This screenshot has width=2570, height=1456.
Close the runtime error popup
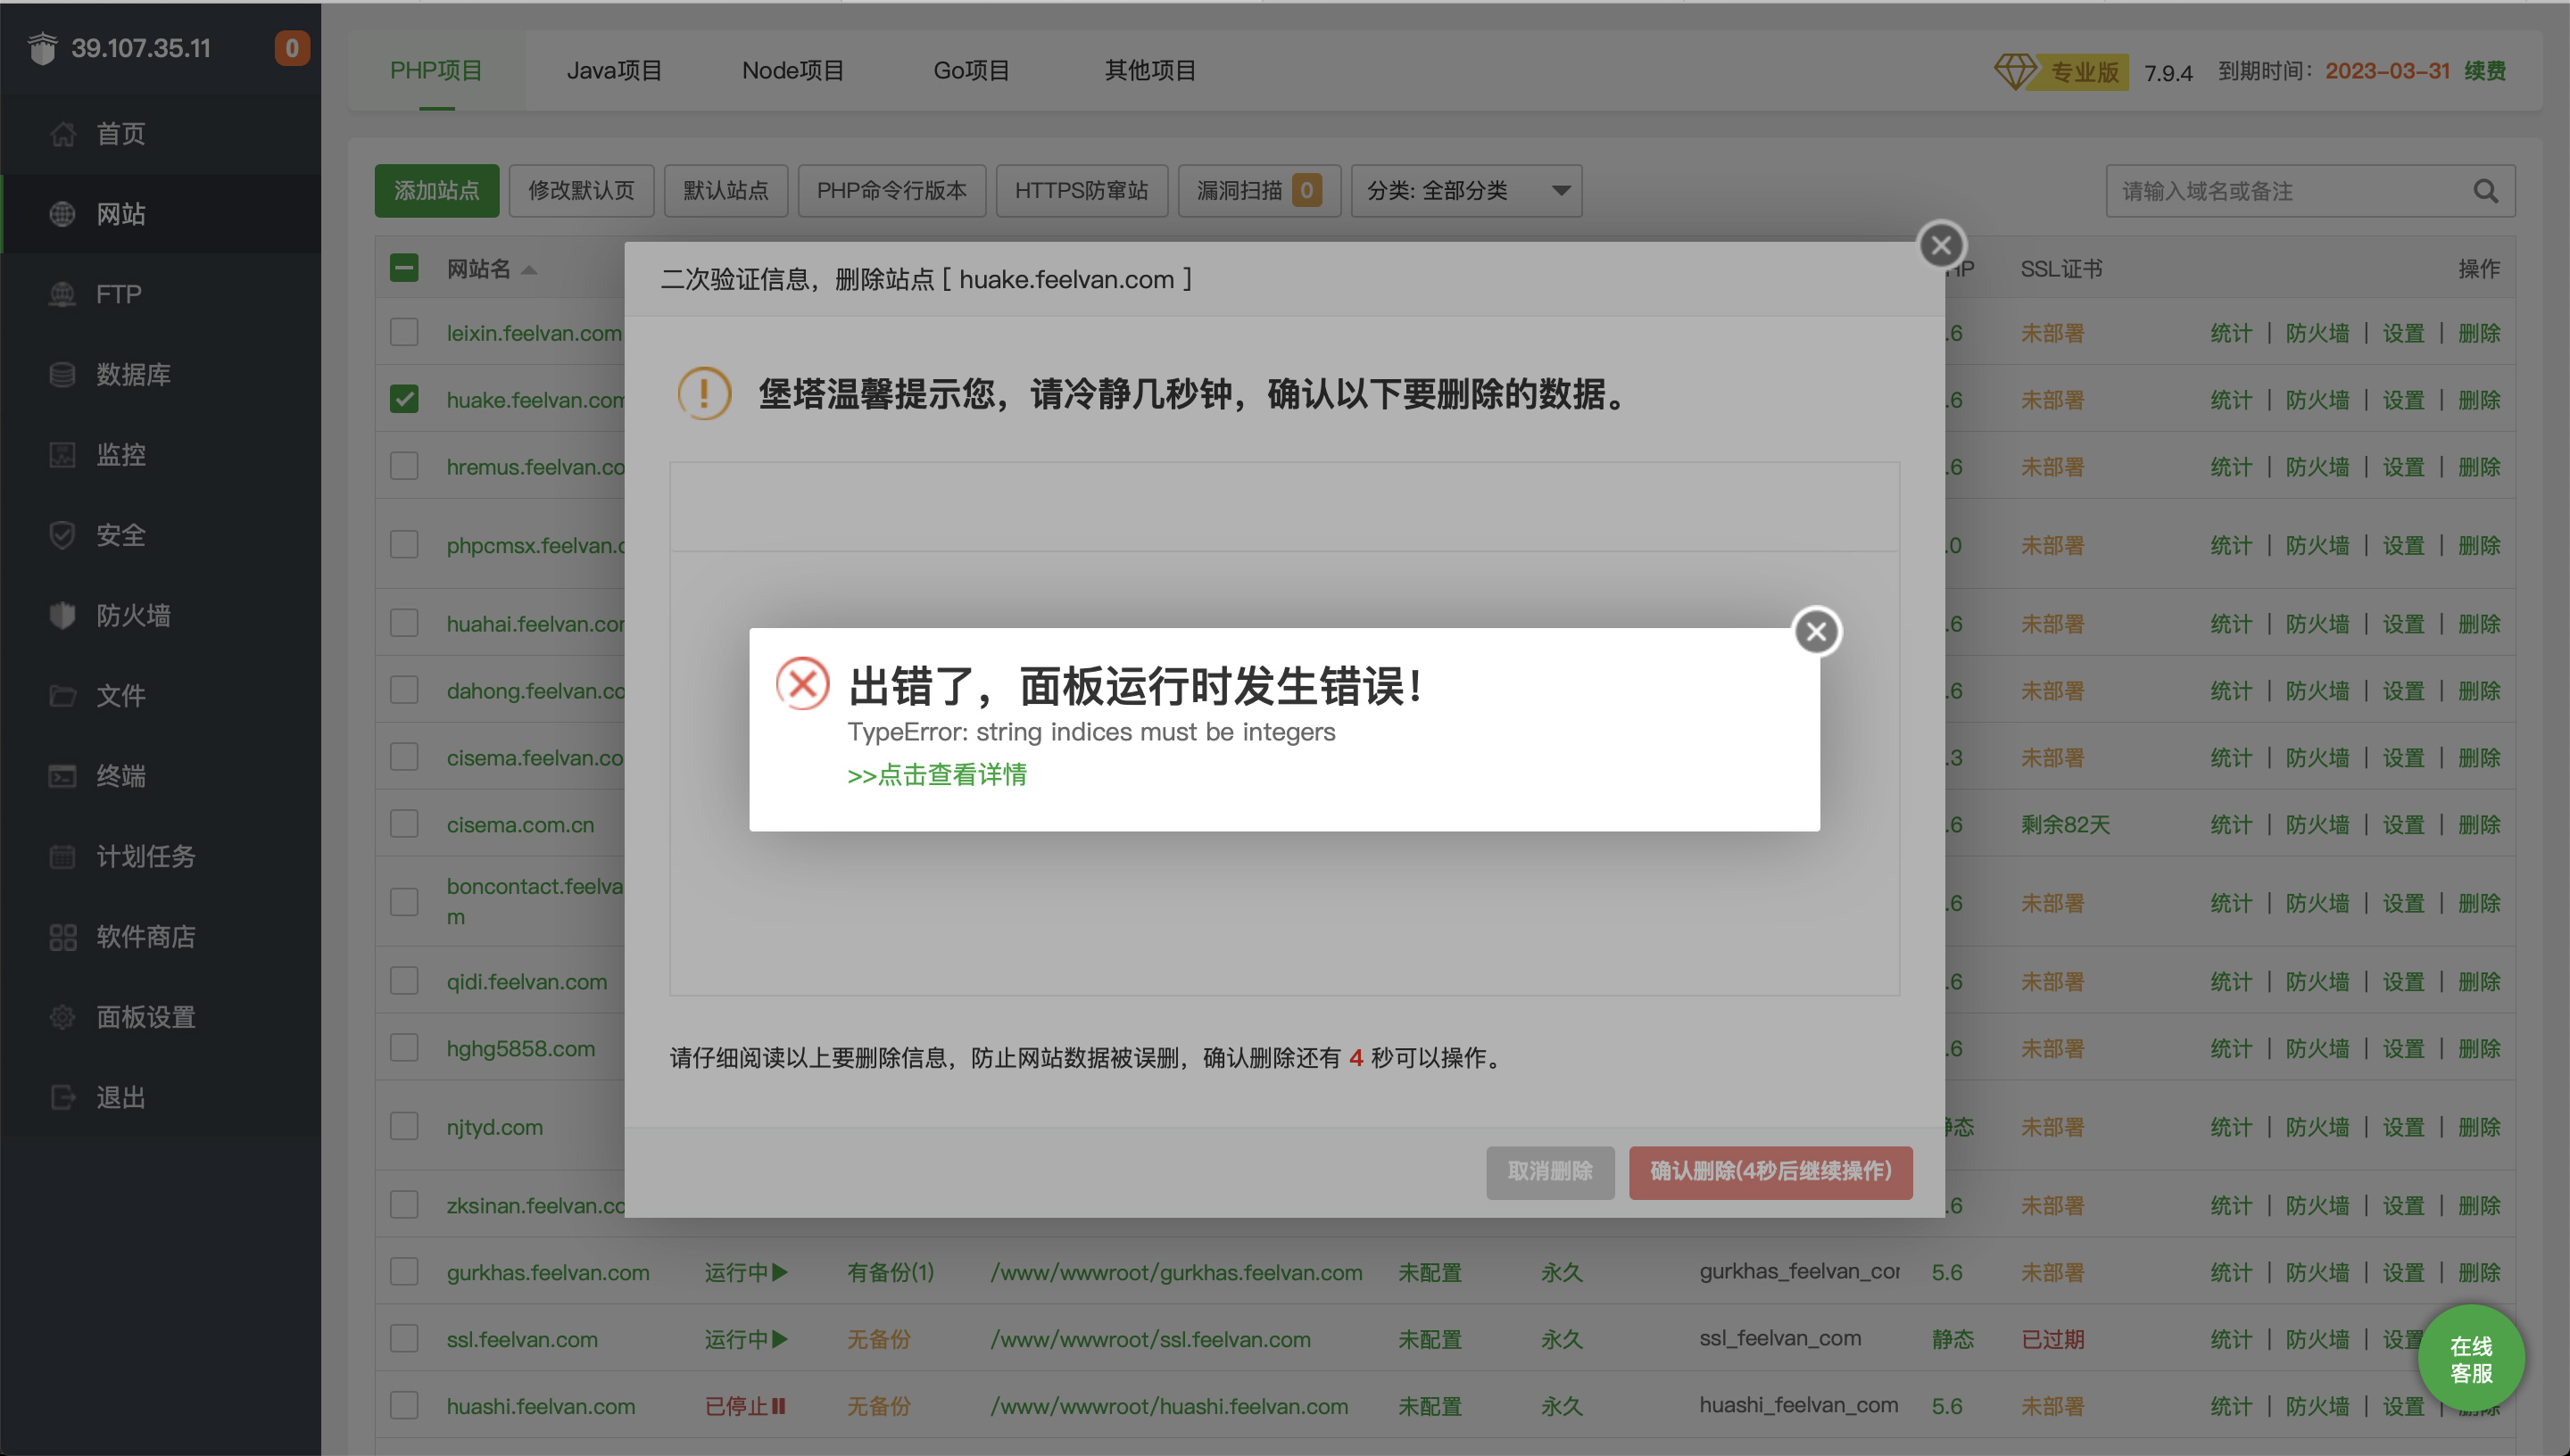[x=1816, y=631]
